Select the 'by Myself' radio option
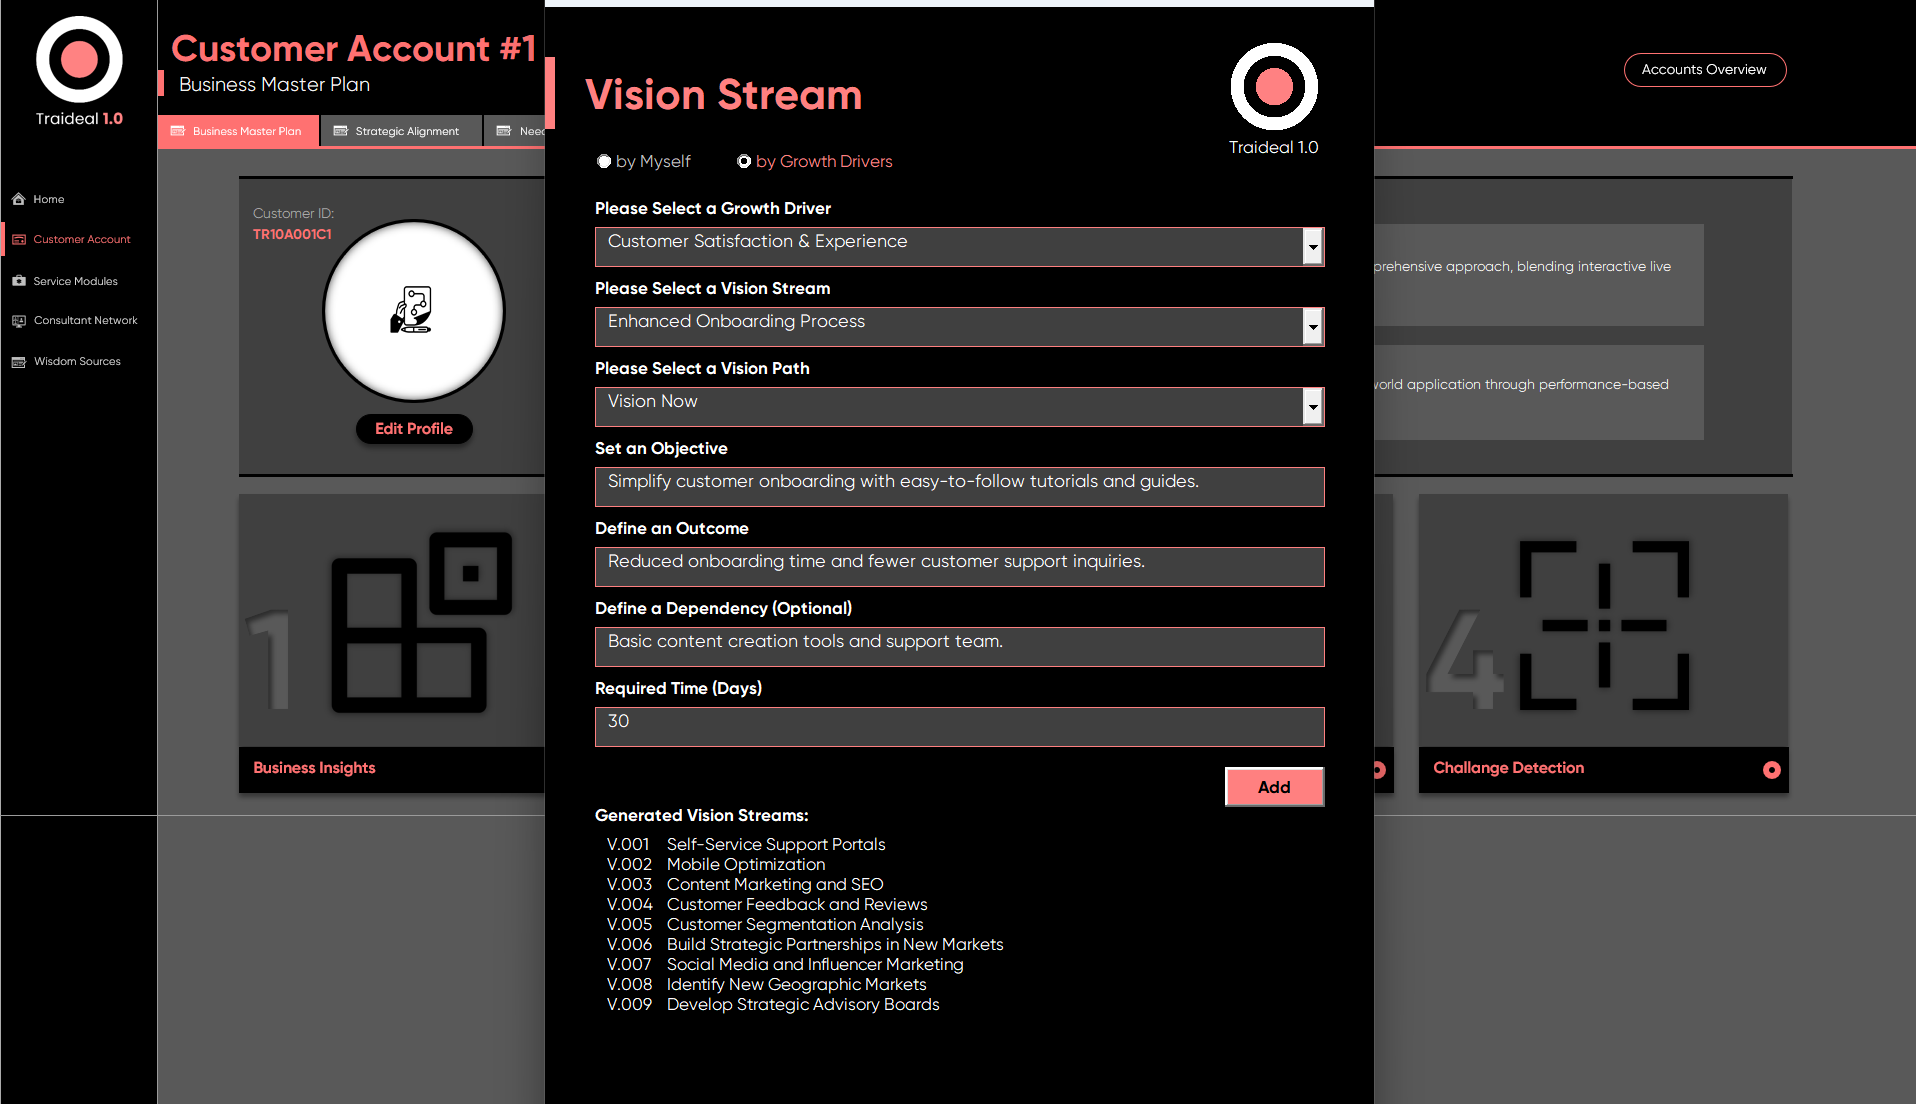 pos(604,162)
